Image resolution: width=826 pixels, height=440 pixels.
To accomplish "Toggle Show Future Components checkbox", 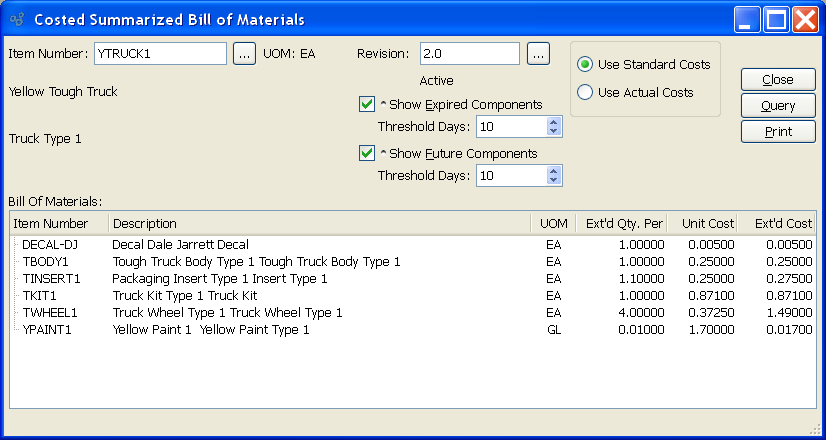I will click(366, 154).
